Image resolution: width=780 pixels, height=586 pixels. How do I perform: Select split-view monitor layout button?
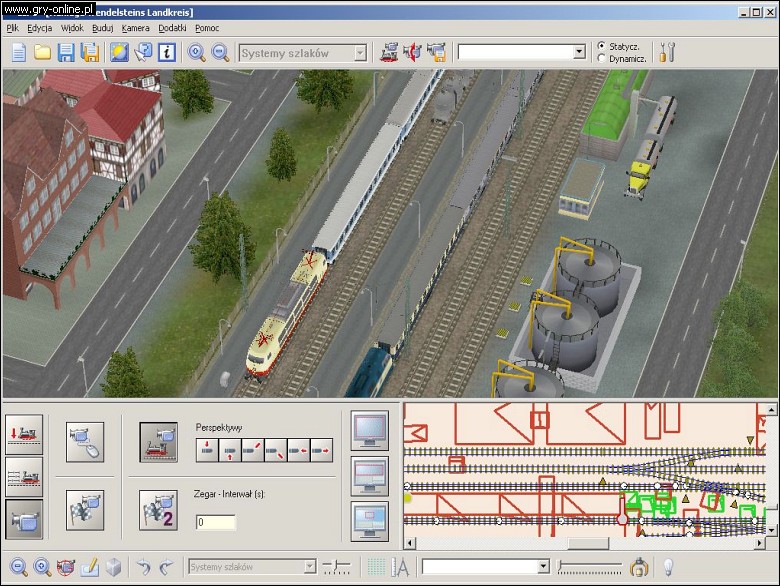pyautogui.click(x=369, y=476)
